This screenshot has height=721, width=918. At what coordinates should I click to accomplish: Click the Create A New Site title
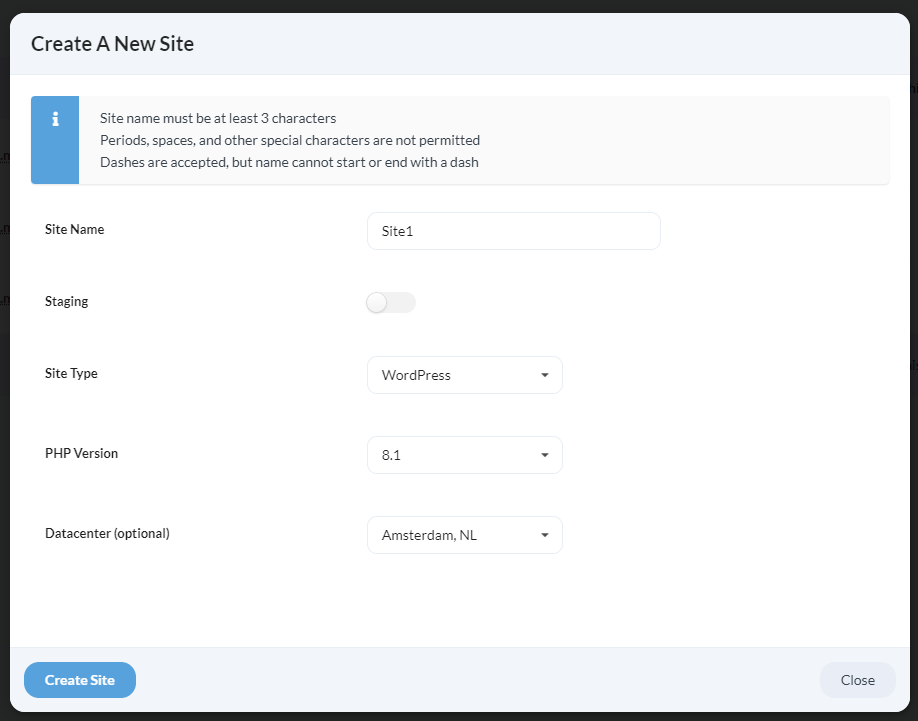tap(112, 44)
